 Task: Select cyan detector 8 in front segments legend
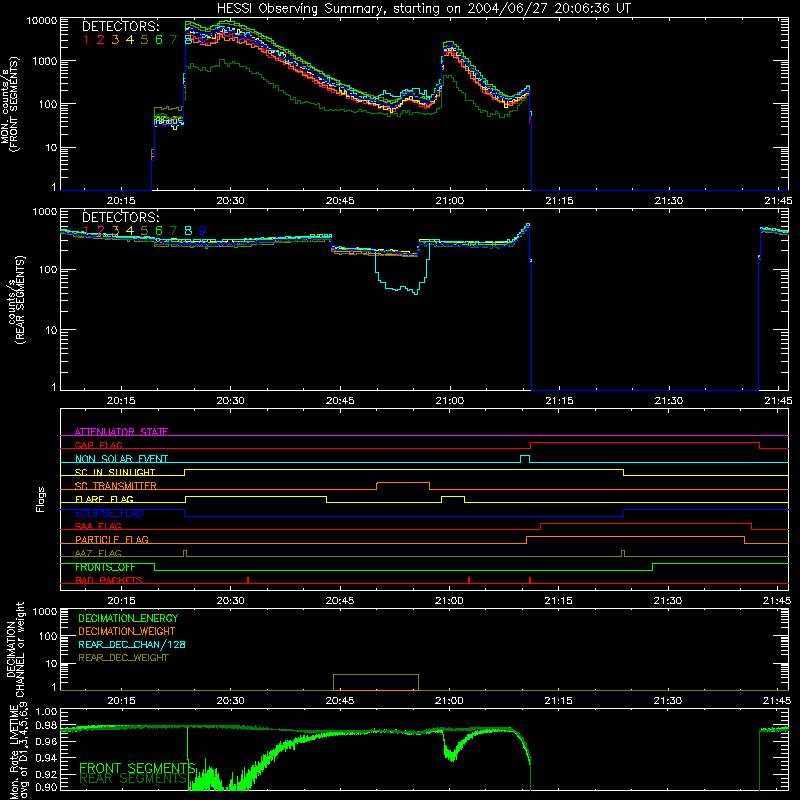[x=188, y=40]
